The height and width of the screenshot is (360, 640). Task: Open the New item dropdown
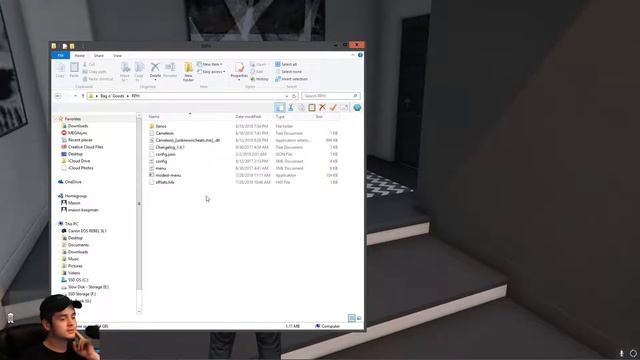[x=210, y=64]
